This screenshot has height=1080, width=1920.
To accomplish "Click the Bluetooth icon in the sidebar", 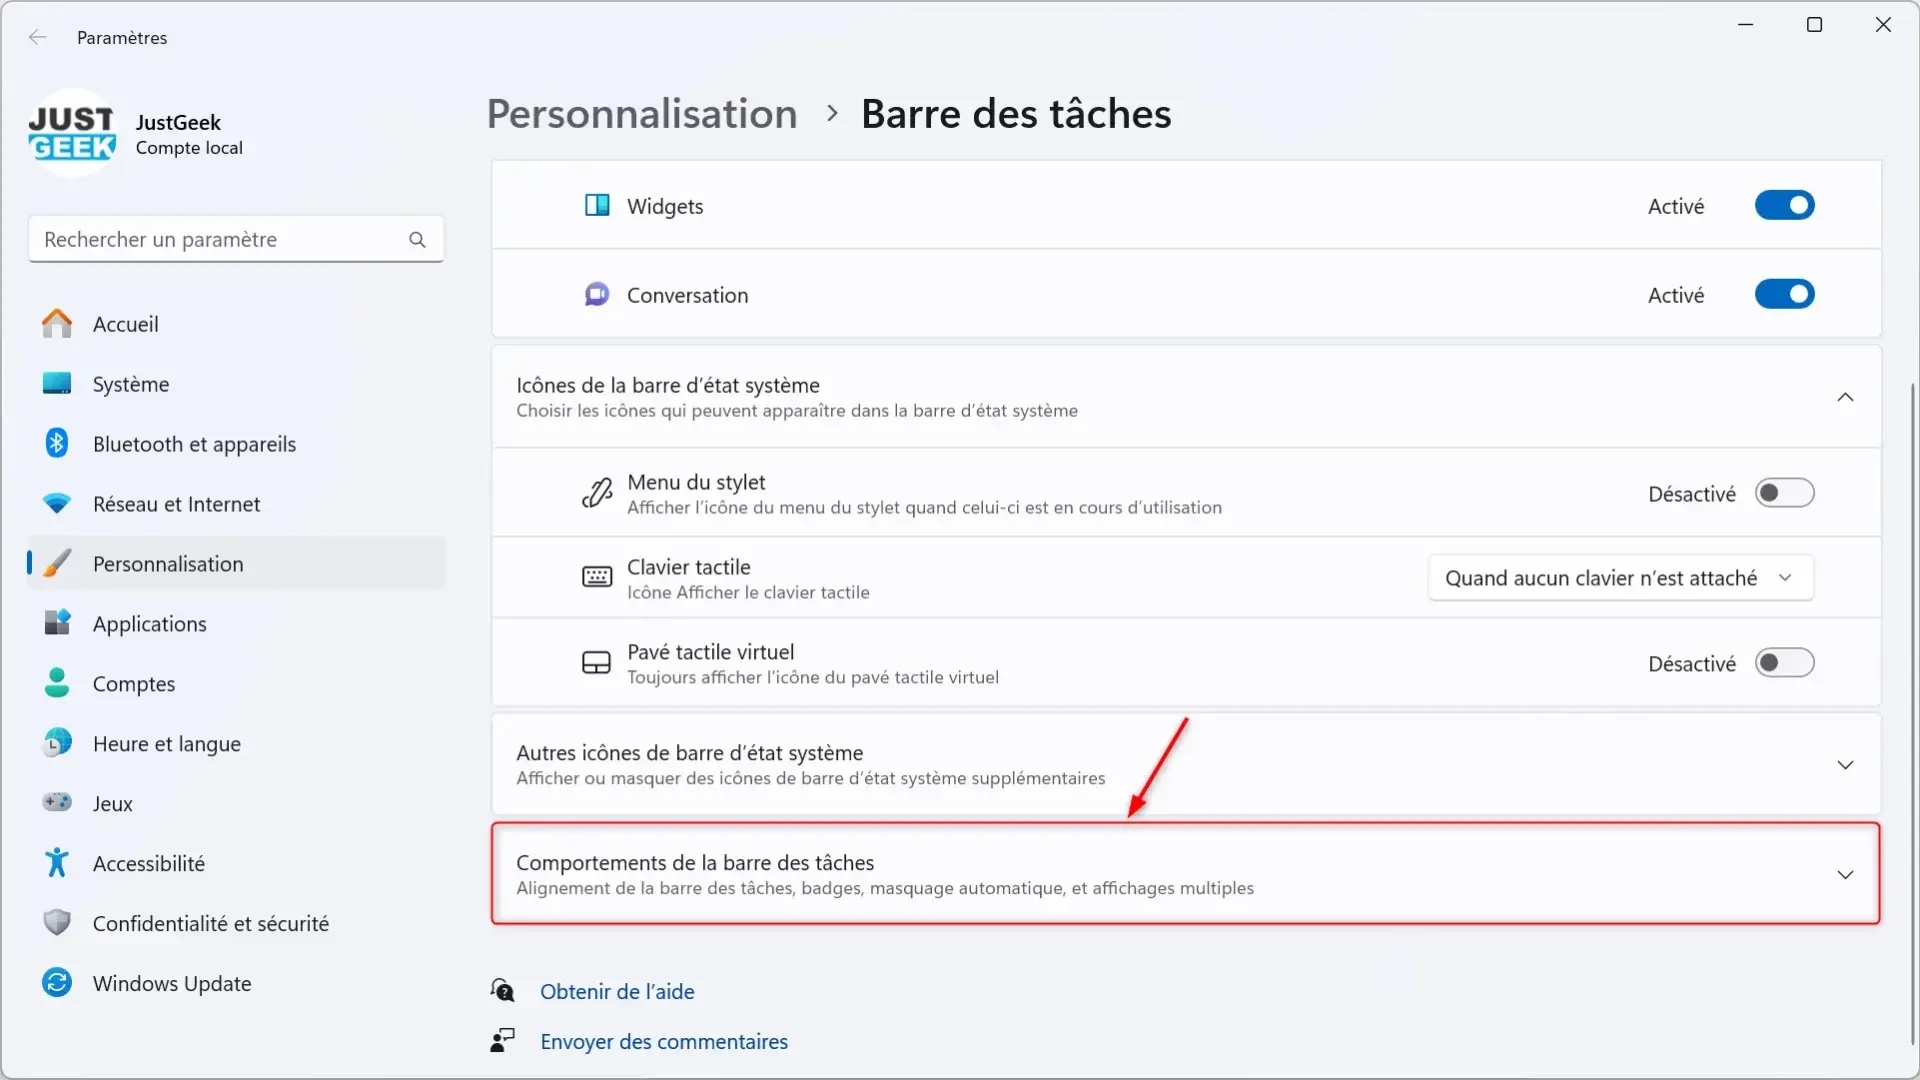I will (57, 443).
